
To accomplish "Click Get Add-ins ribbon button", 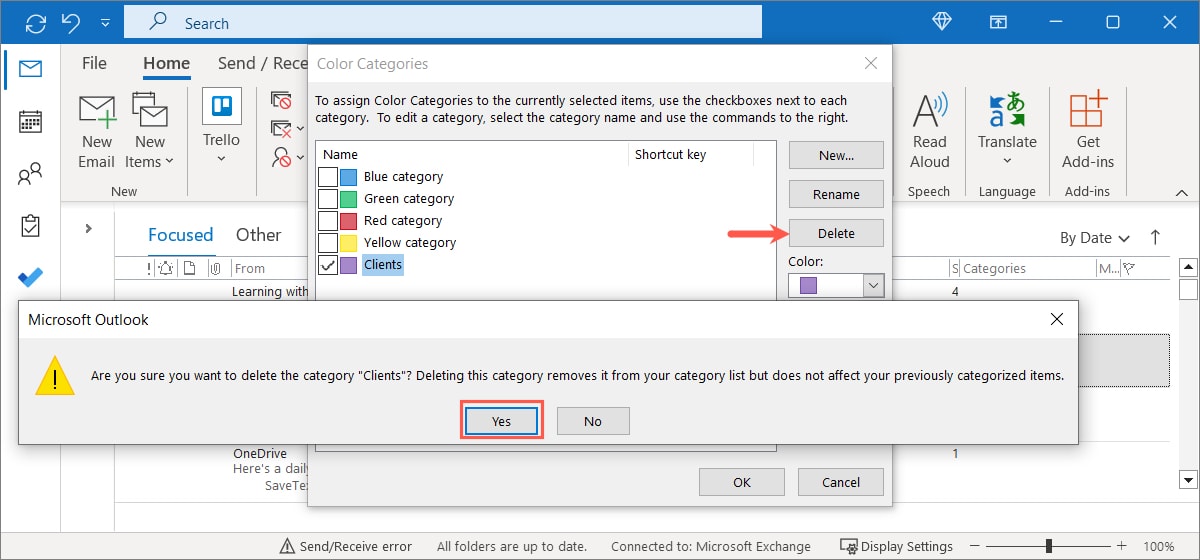I will click(x=1088, y=130).
